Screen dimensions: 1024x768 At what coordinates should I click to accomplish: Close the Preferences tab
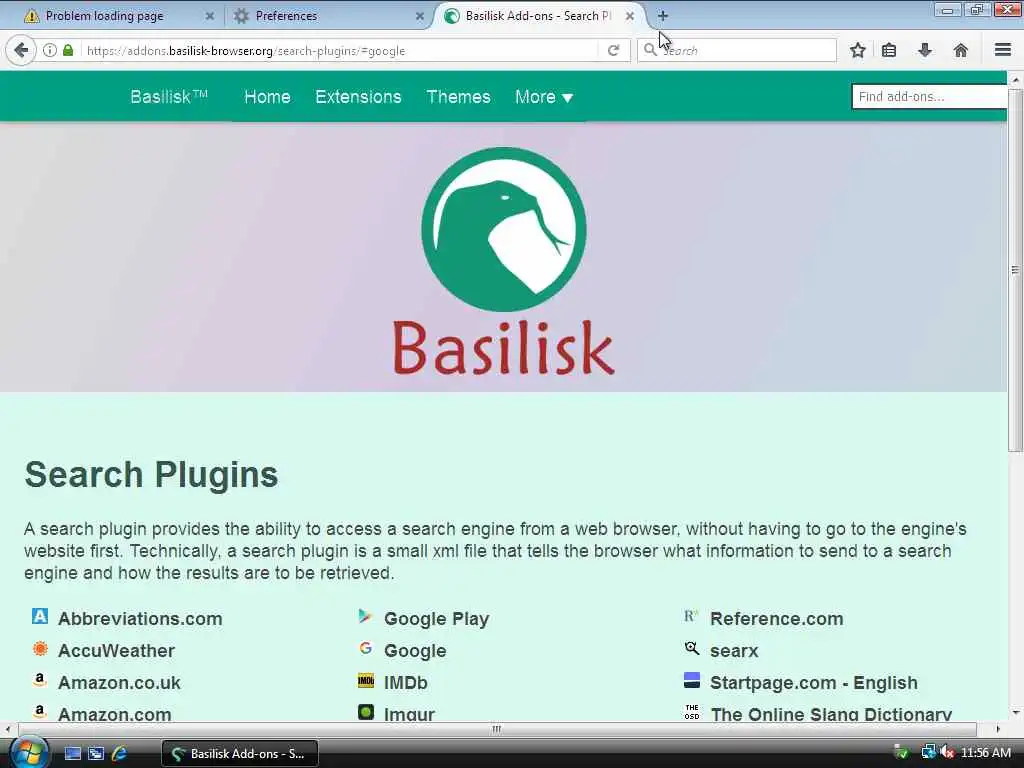pos(420,16)
